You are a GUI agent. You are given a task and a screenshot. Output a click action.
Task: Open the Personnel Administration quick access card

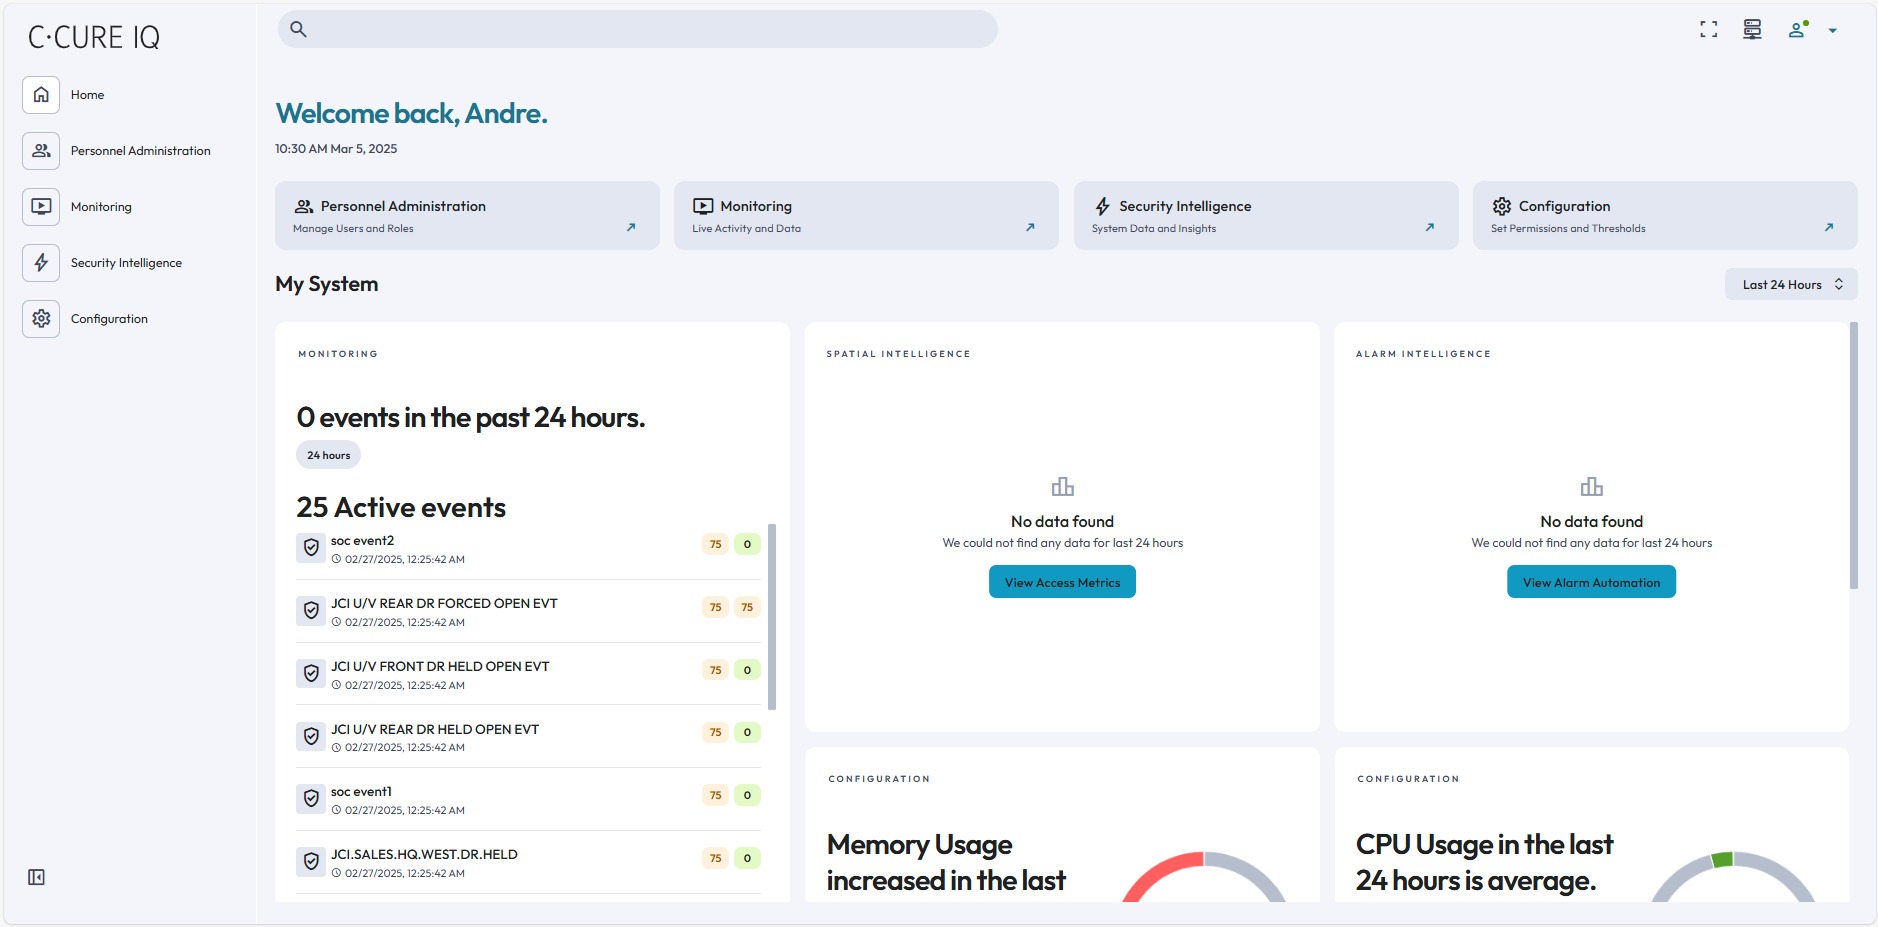pos(467,215)
